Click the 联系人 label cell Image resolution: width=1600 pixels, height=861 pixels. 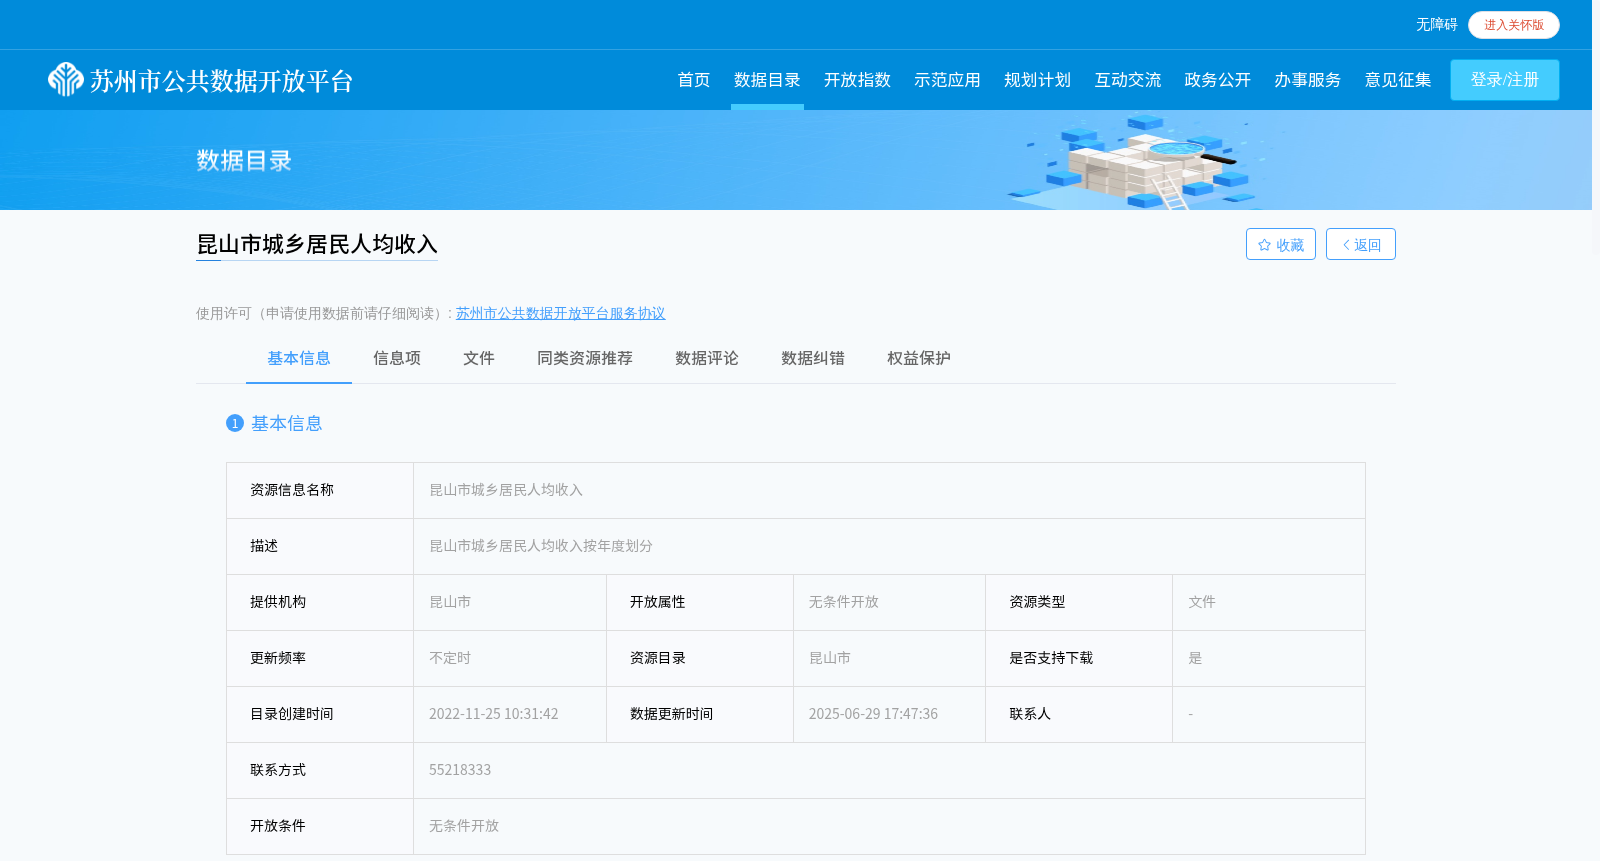pos(1079,714)
